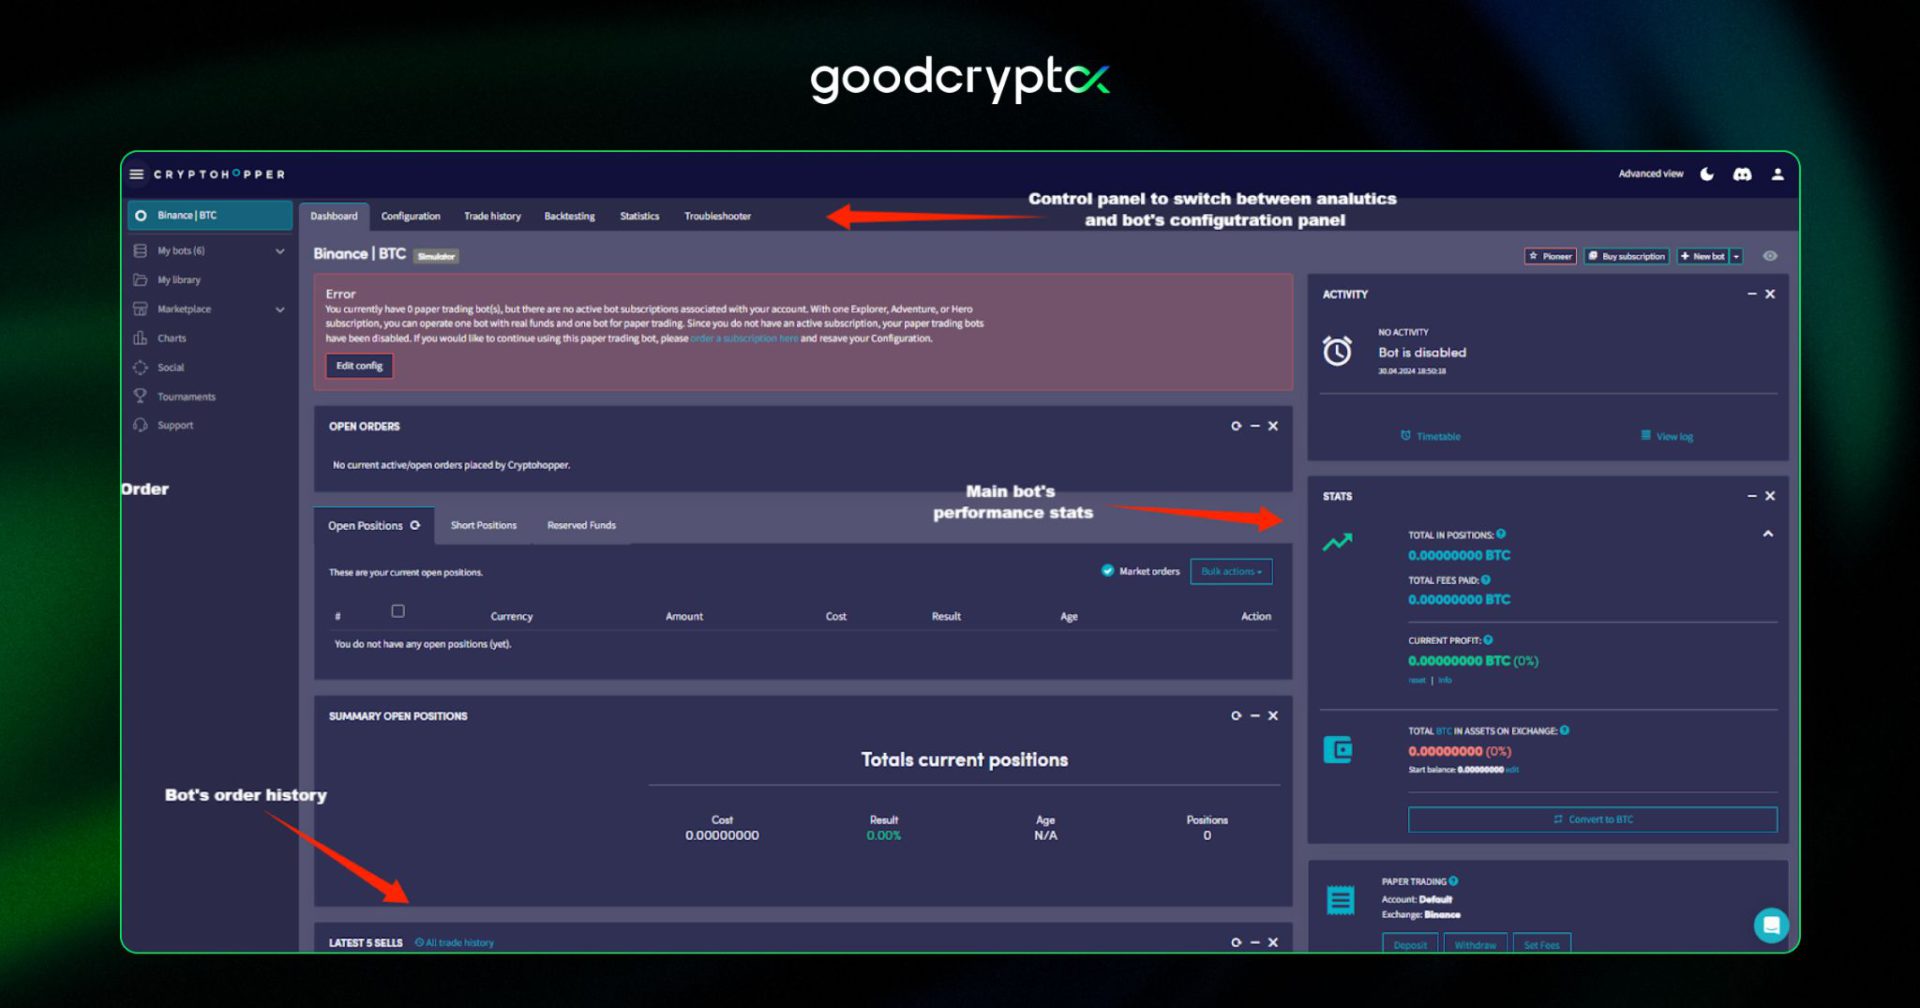Close the Open Orders panel

coord(1273,426)
